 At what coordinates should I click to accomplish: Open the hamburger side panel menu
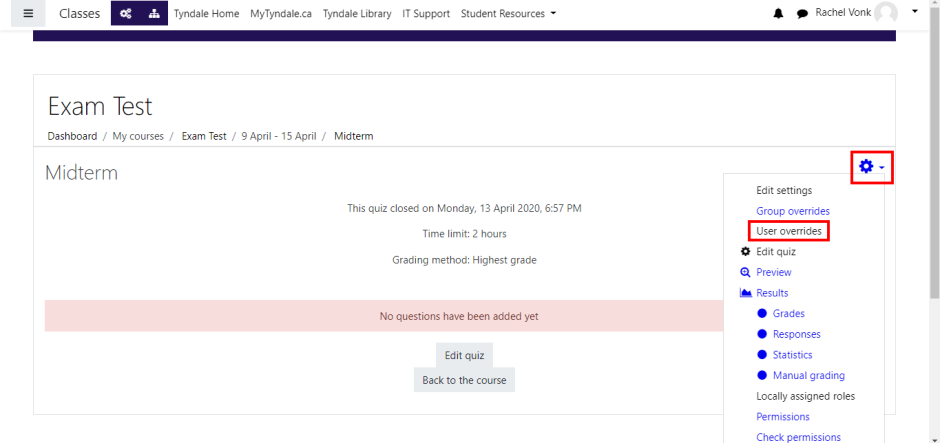pyautogui.click(x=28, y=14)
